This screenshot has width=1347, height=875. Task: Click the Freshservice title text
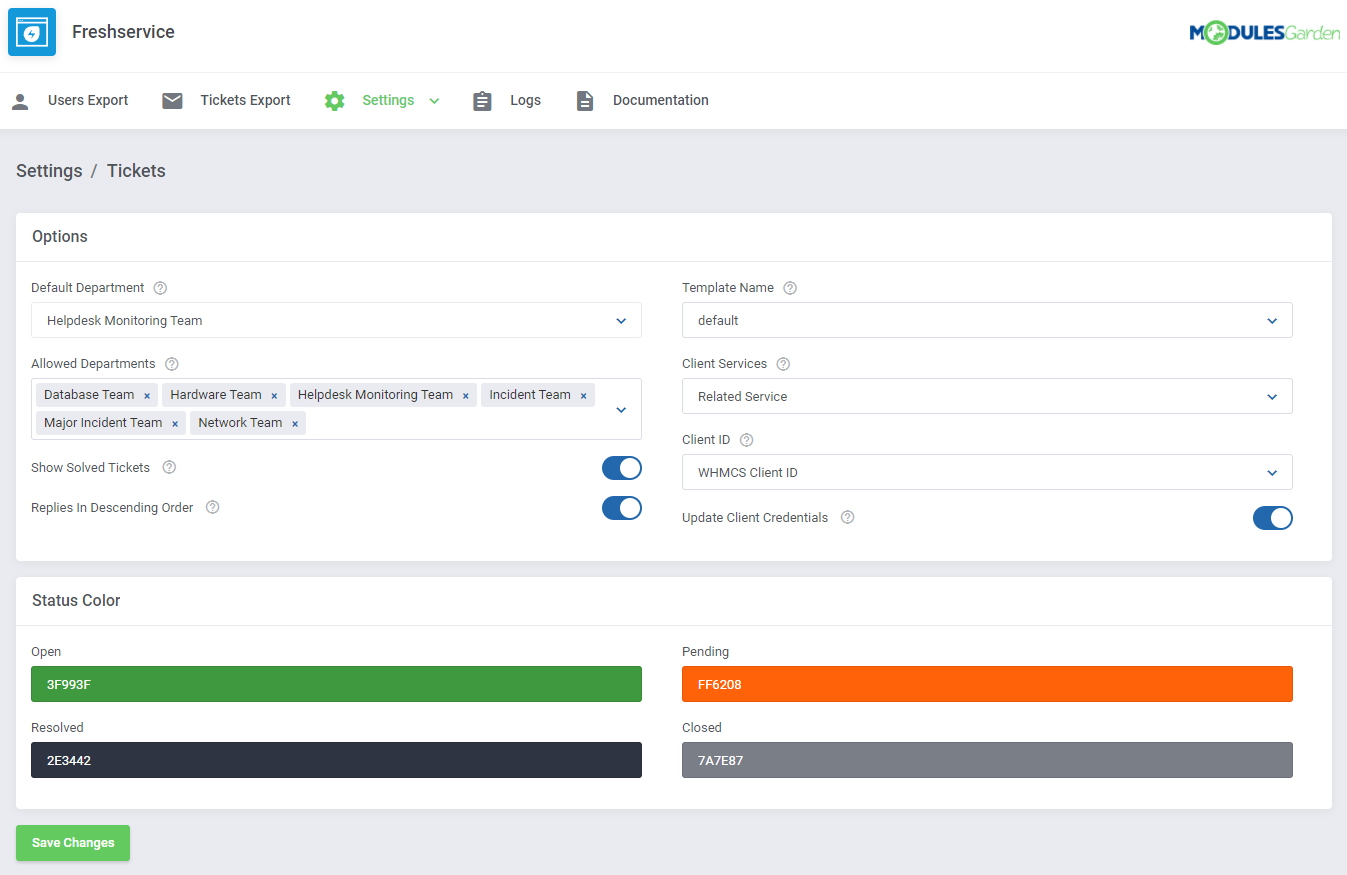tap(123, 32)
